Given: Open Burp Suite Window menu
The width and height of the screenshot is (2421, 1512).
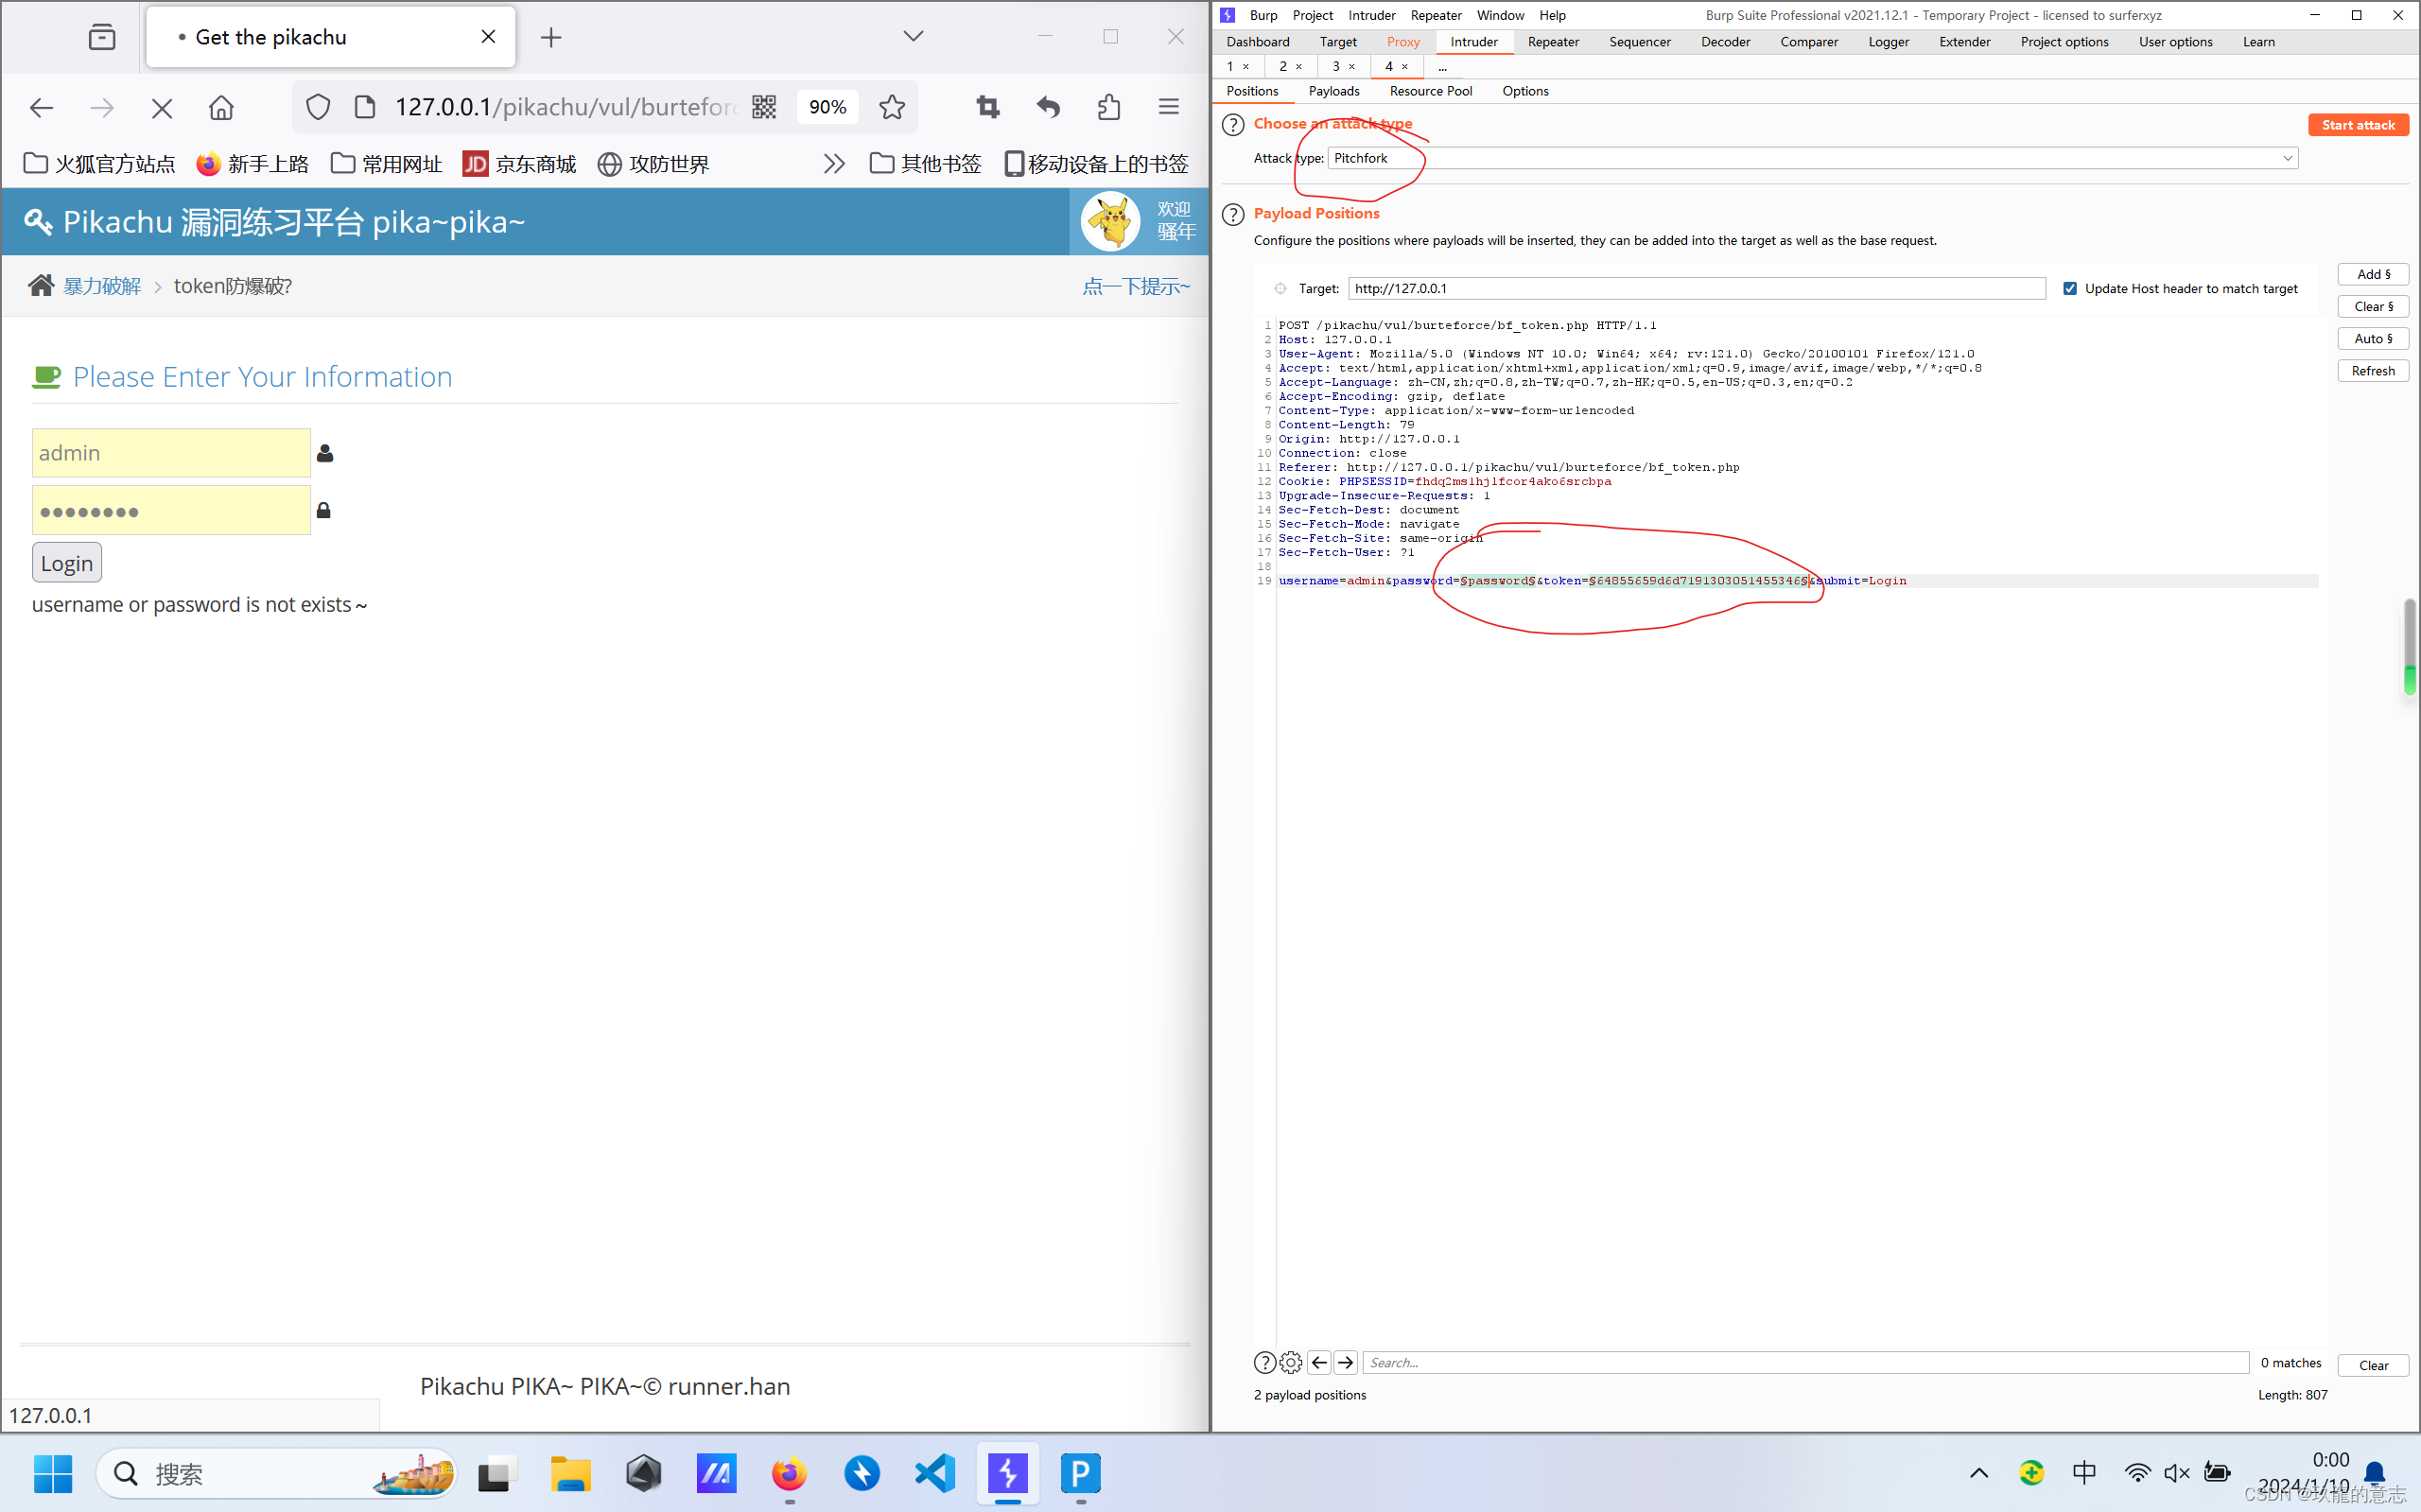Looking at the screenshot, I should click(x=1500, y=15).
